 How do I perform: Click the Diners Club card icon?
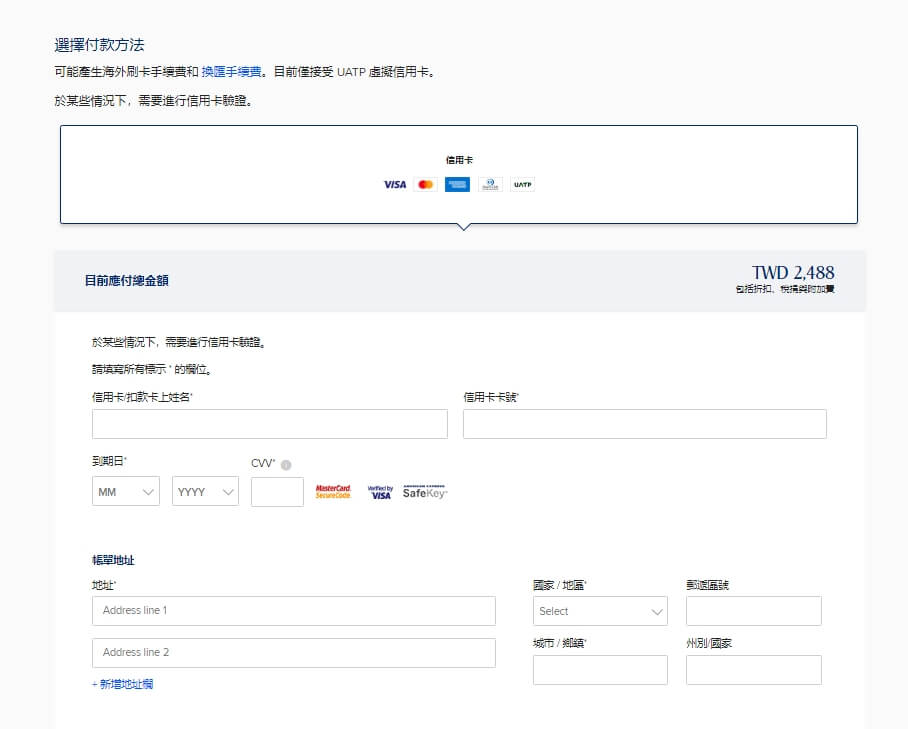pos(489,185)
